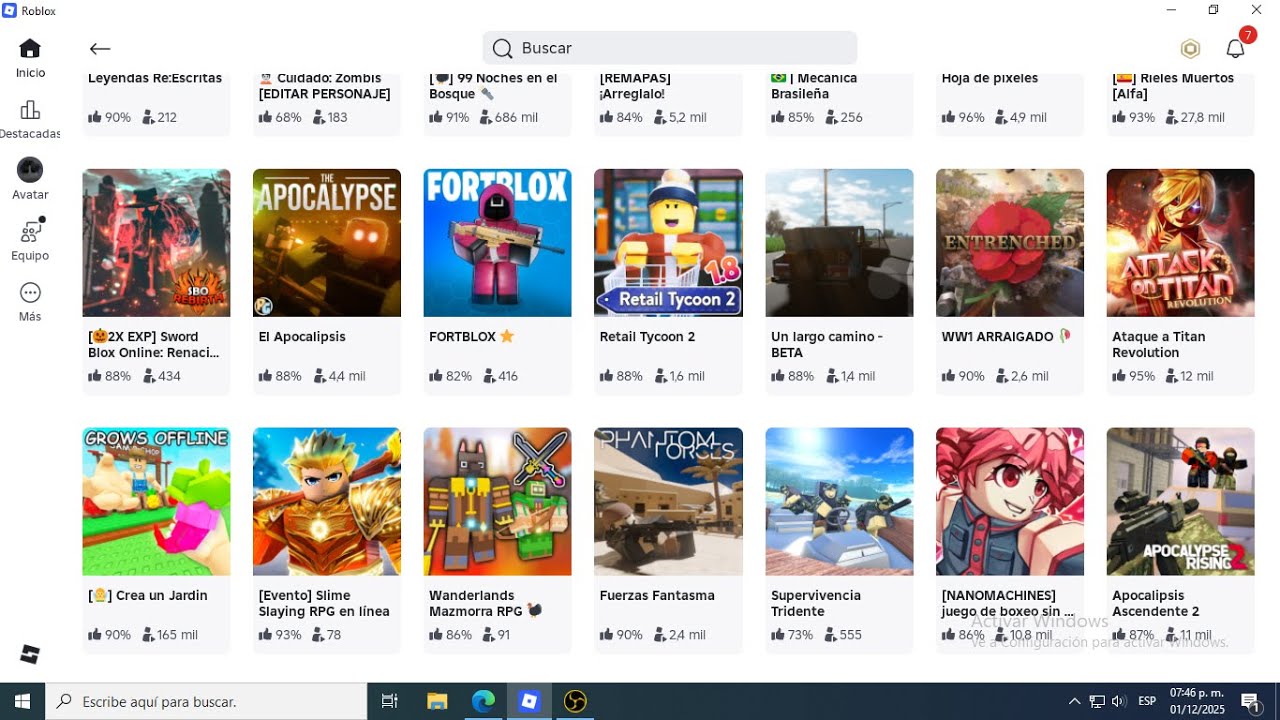Open the Avatar section

(30, 180)
